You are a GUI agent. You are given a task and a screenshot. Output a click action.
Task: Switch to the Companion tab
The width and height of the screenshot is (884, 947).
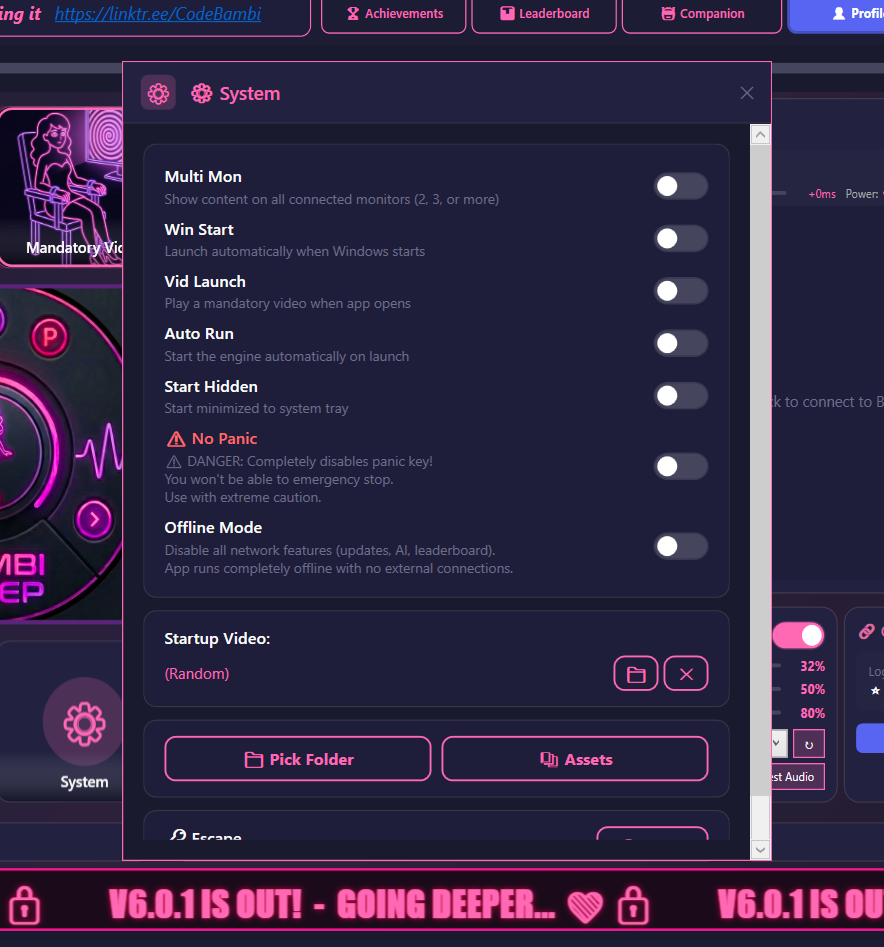tap(702, 14)
